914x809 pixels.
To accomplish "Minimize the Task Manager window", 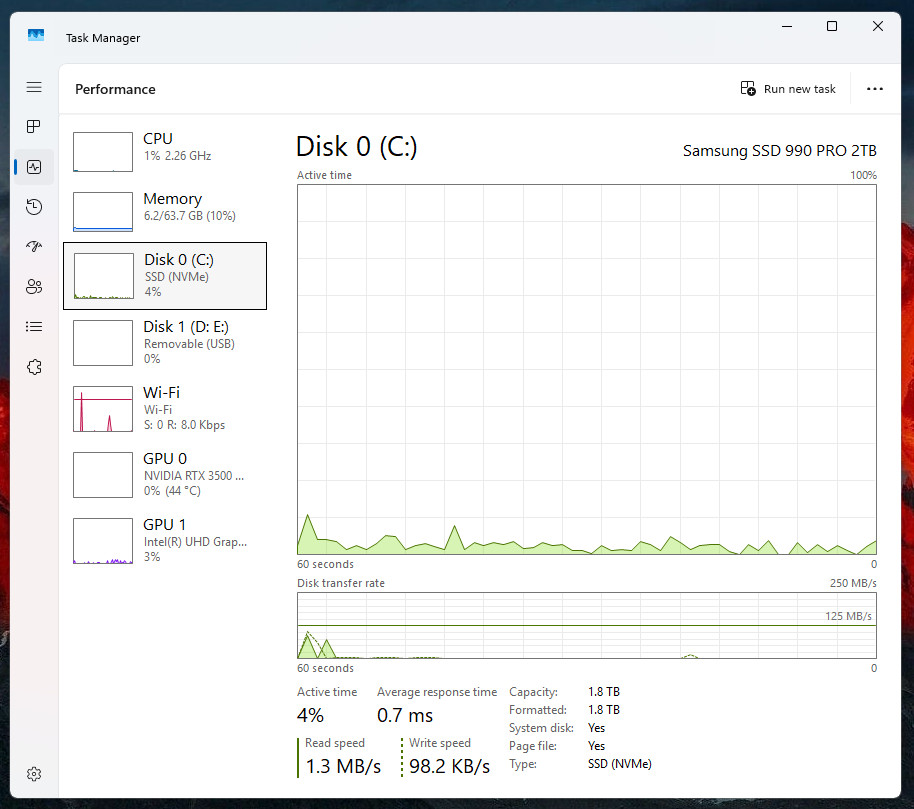I will pyautogui.click(x=787, y=26).
